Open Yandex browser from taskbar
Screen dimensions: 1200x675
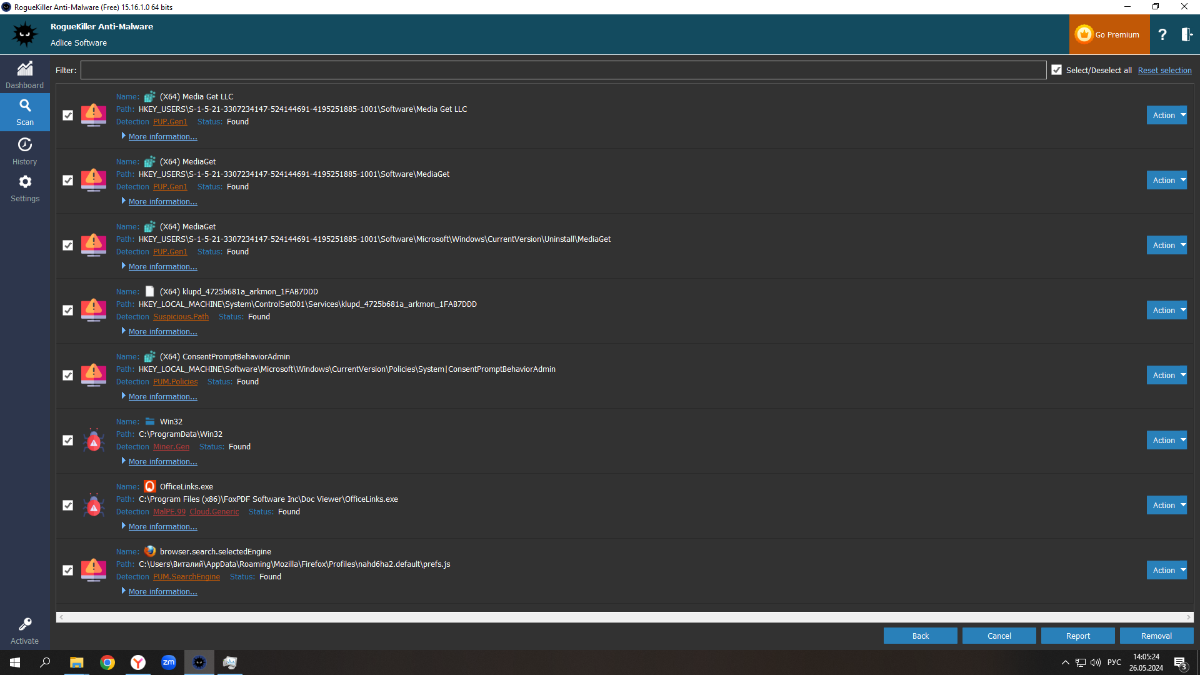tap(138, 662)
